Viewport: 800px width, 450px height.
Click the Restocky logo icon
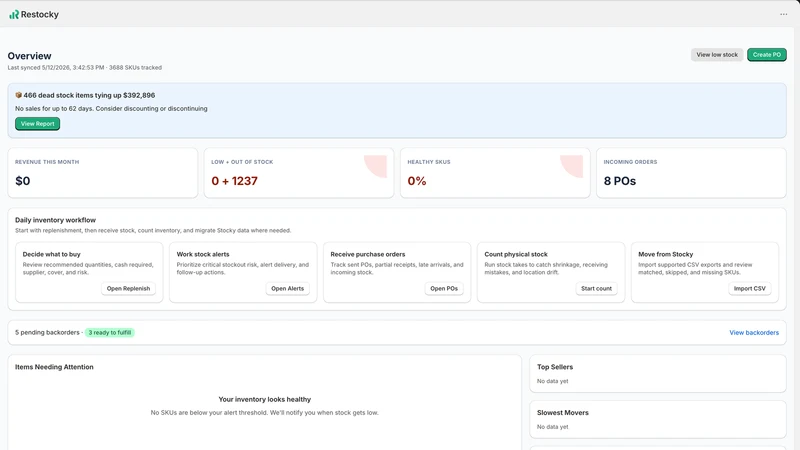(x=14, y=15)
